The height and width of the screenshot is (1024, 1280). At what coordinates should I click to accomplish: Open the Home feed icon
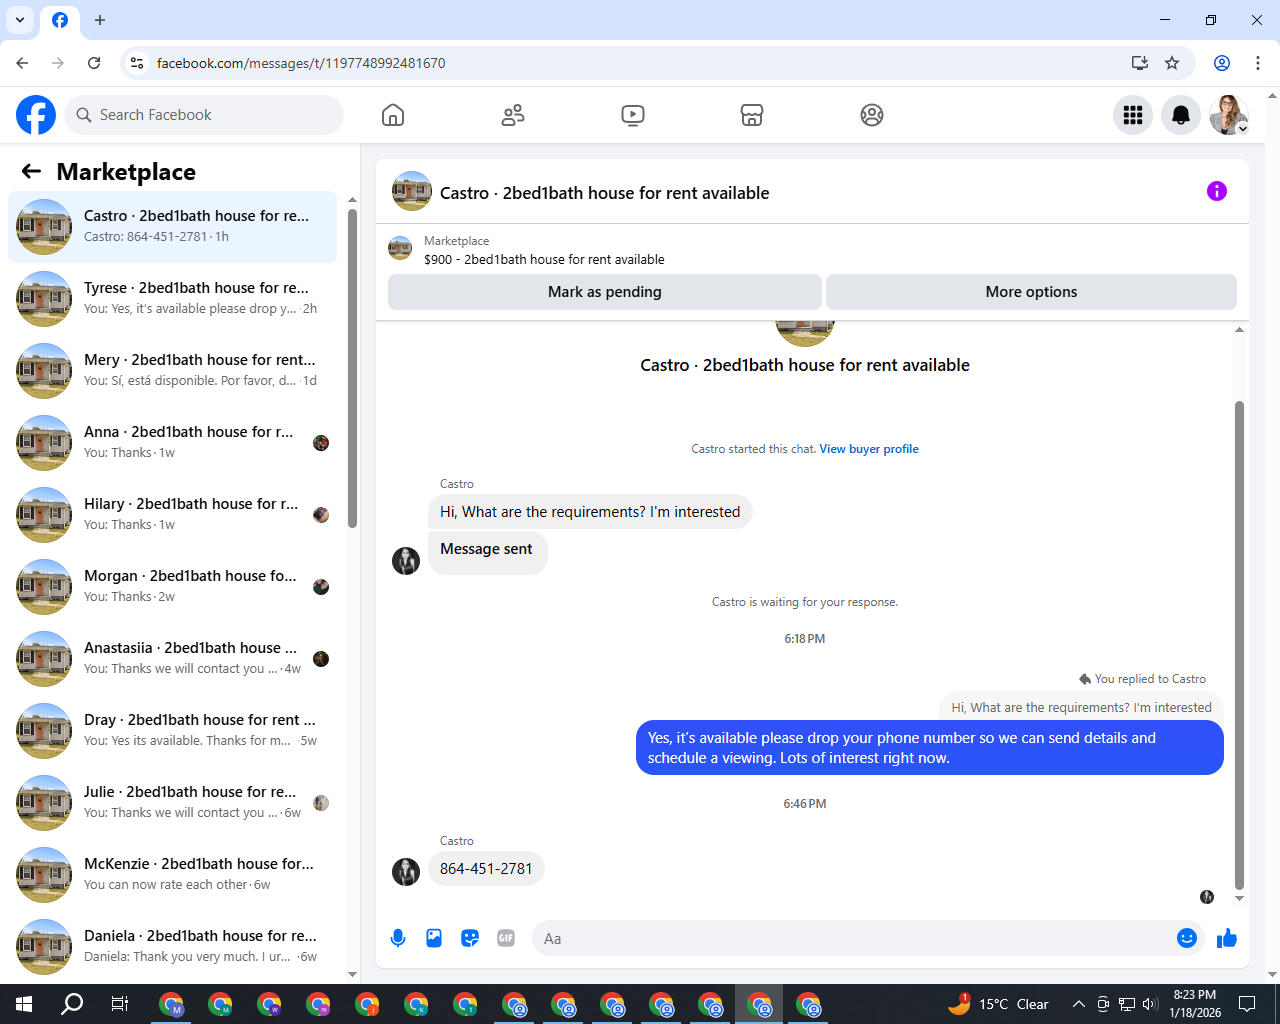393,115
